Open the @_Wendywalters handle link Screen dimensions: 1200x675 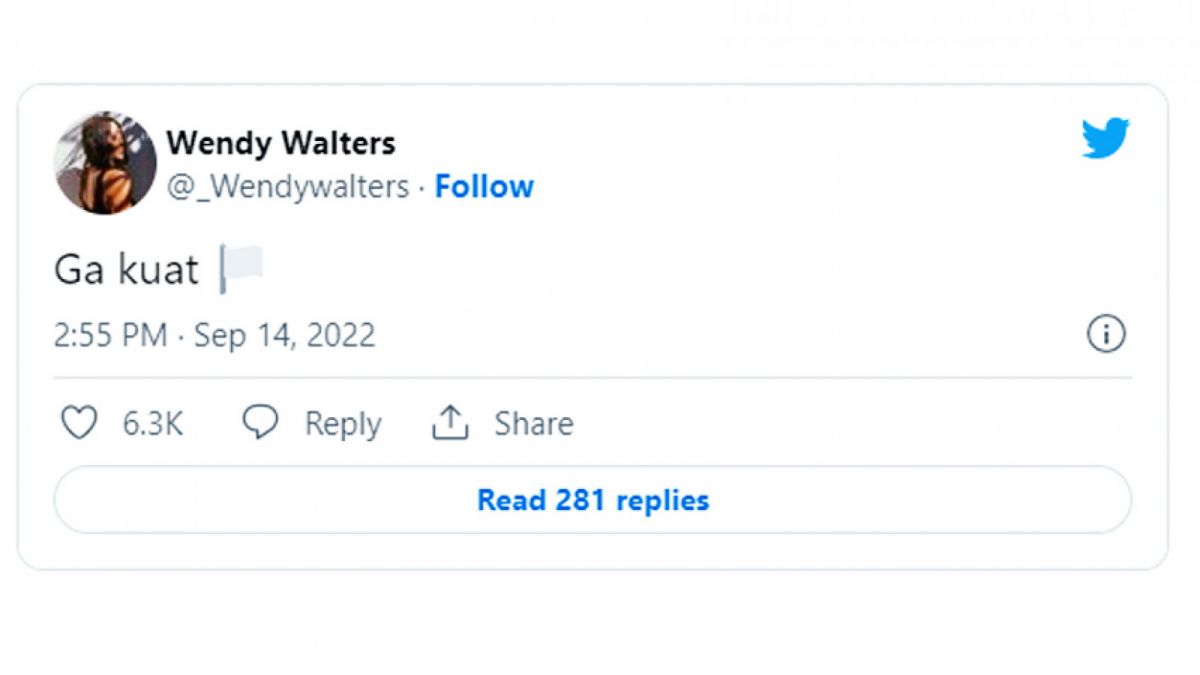click(288, 187)
